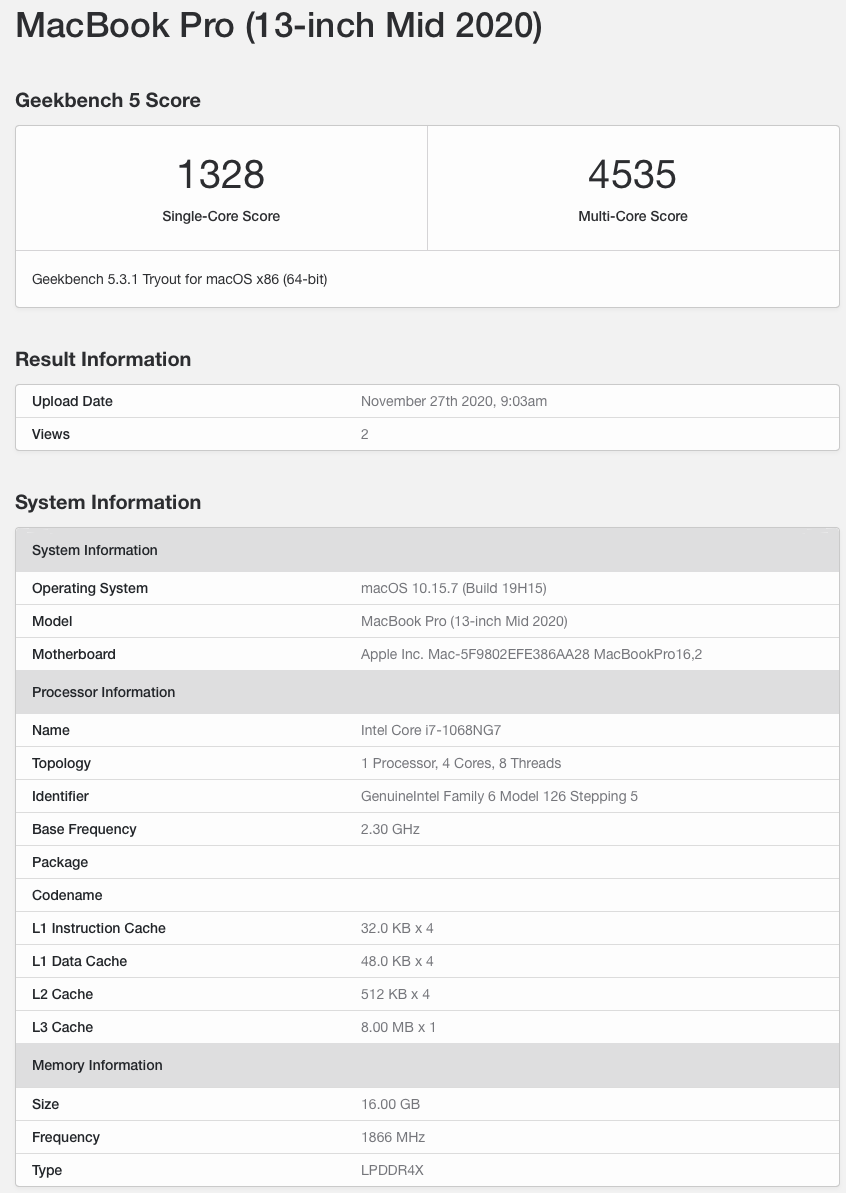Click the memory Type label
The height and width of the screenshot is (1193, 846).
[x=47, y=1170]
